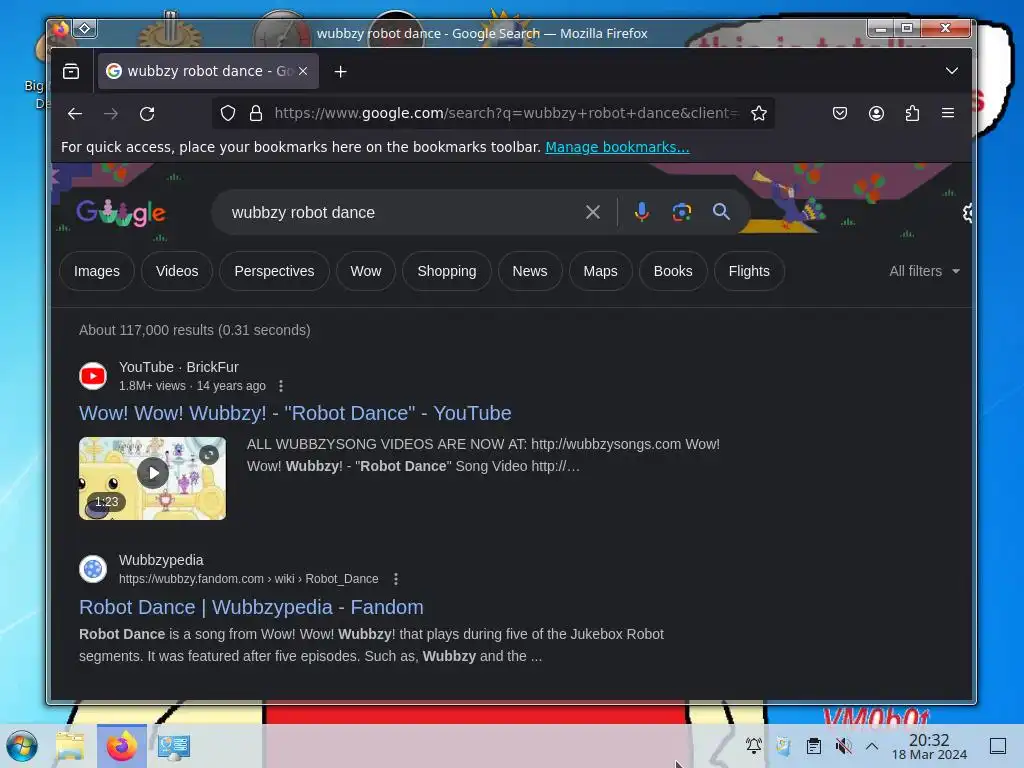
Task: Select the Wow filter chip
Action: (x=366, y=271)
